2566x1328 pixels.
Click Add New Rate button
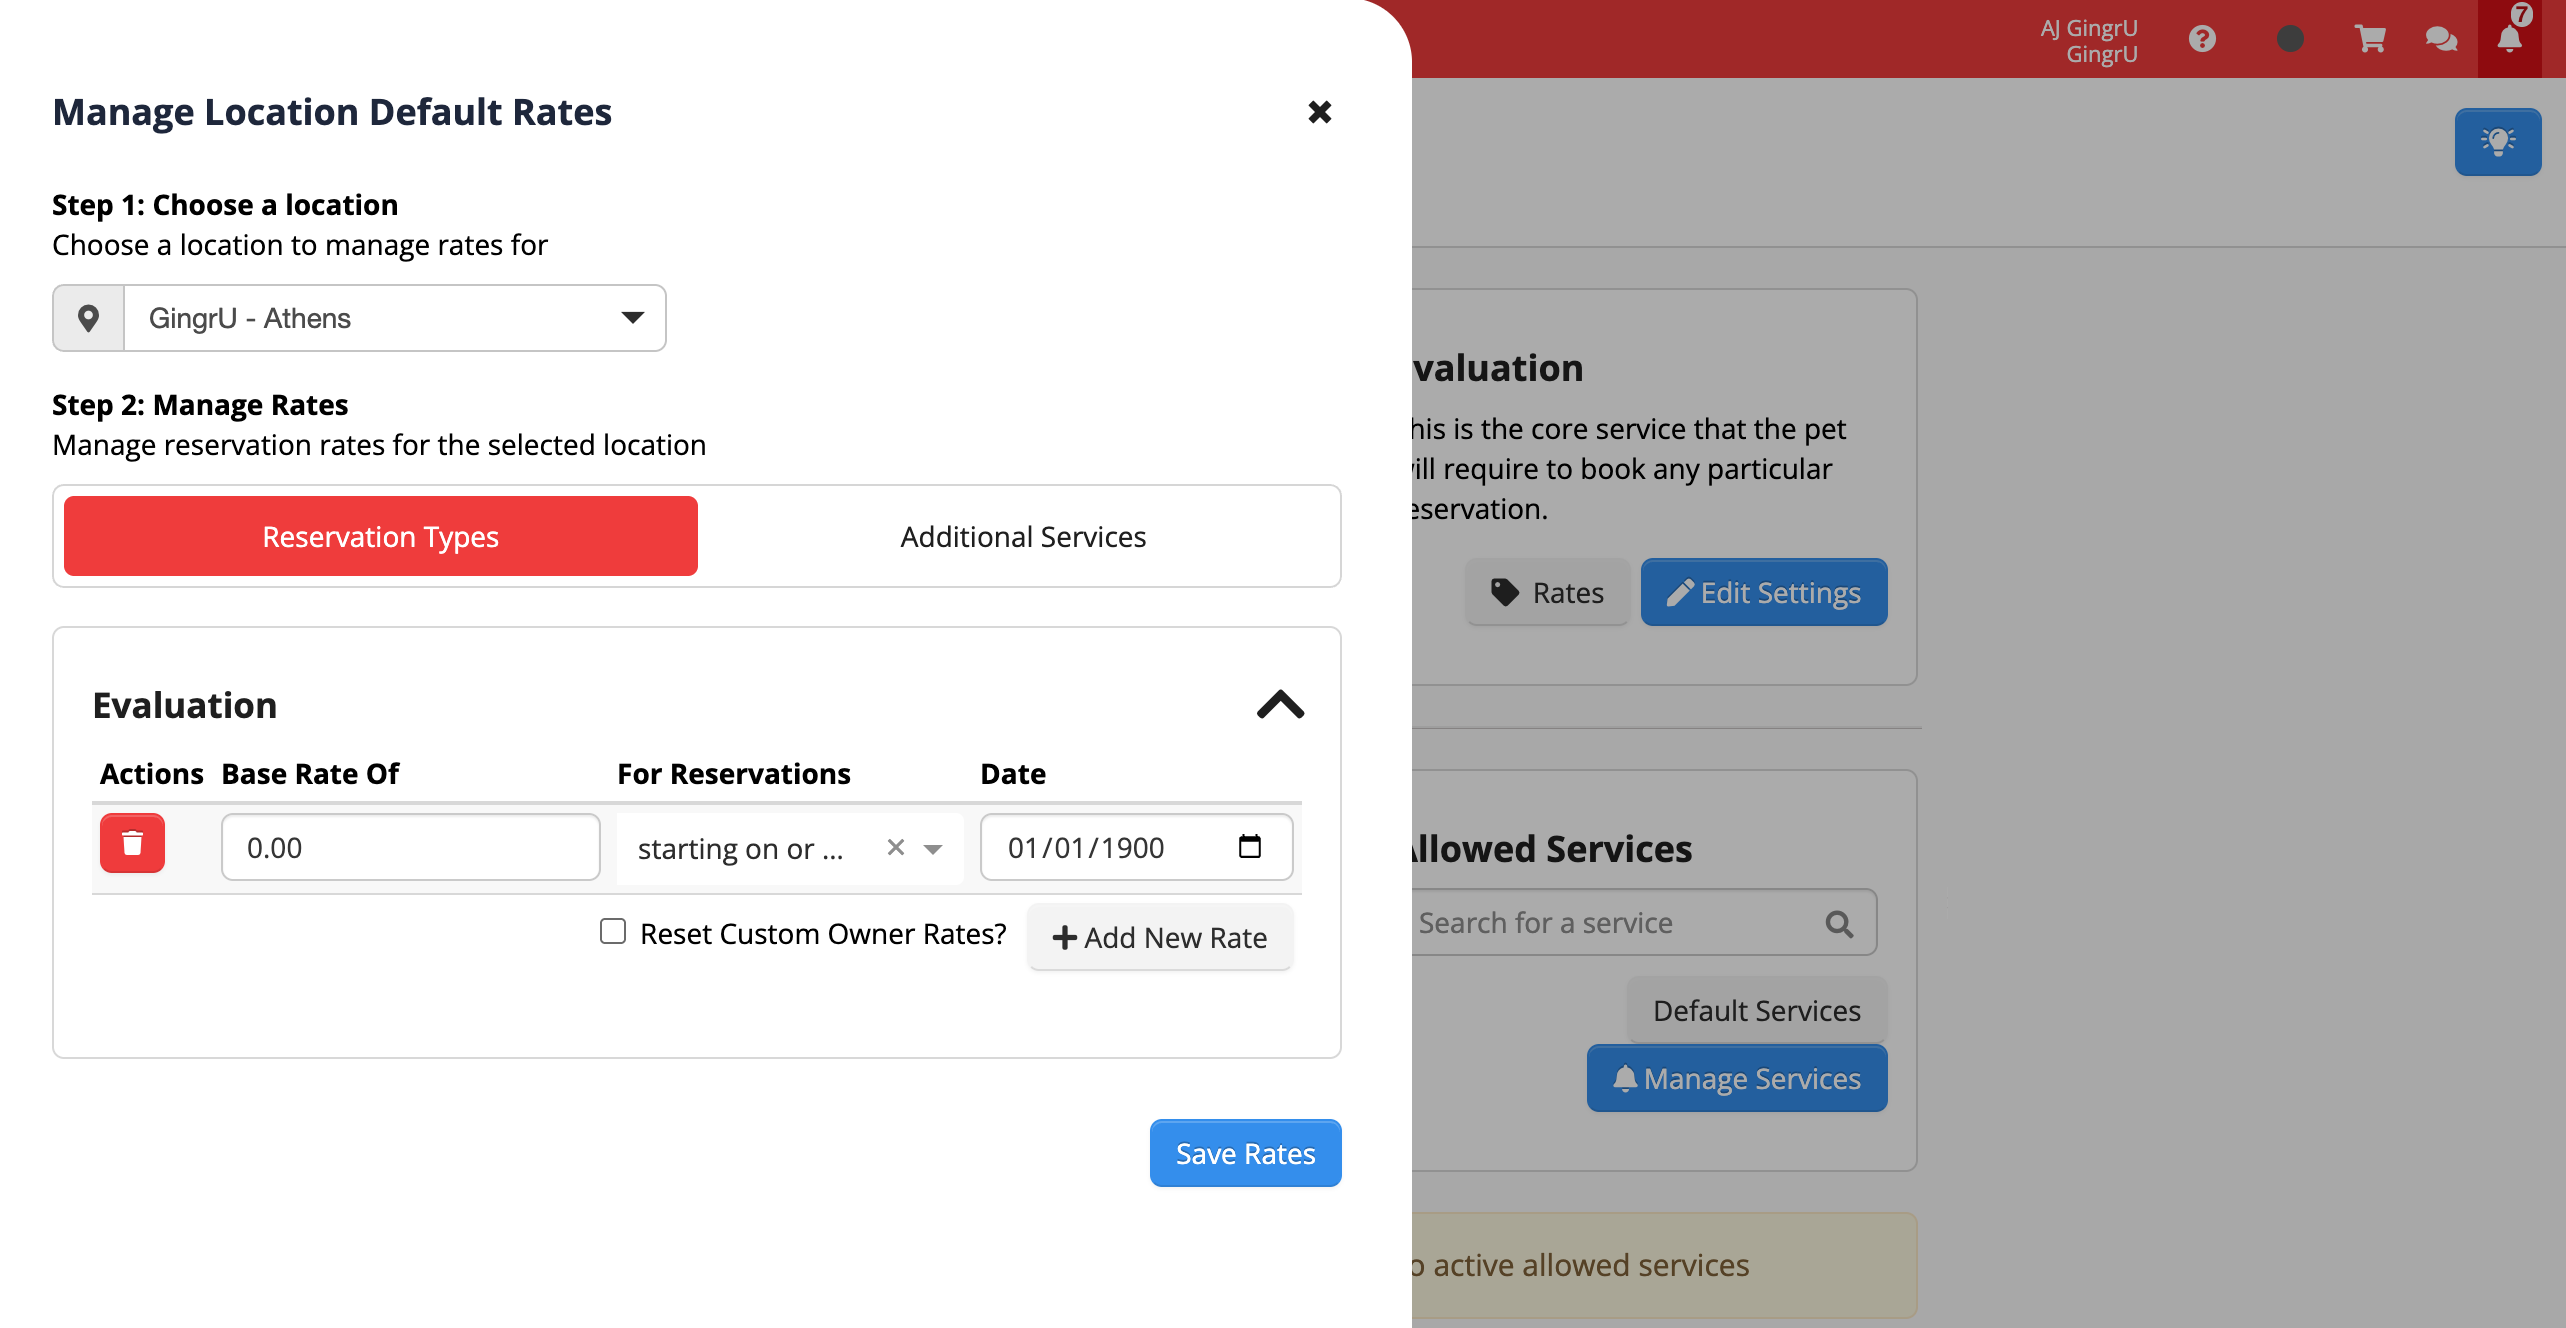click(x=1160, y=937)
